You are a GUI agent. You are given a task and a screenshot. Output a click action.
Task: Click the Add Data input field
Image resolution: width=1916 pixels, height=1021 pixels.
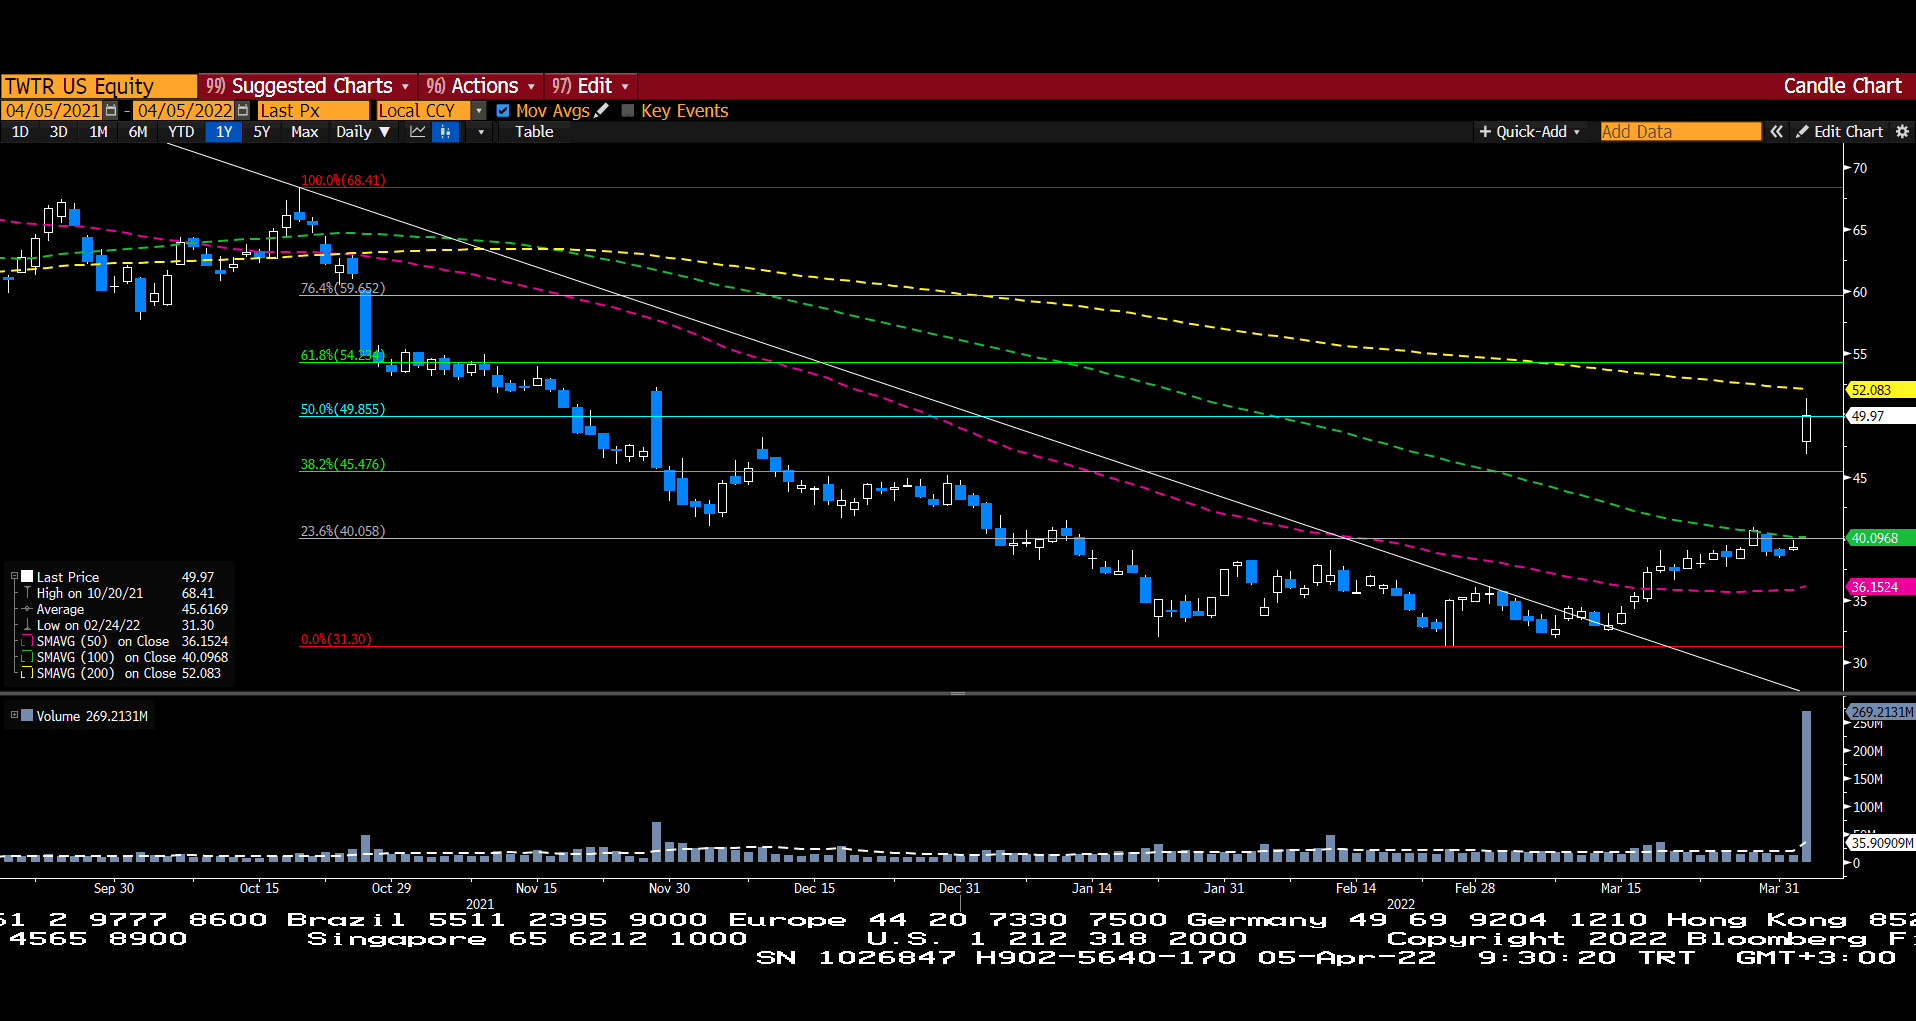1680,132
